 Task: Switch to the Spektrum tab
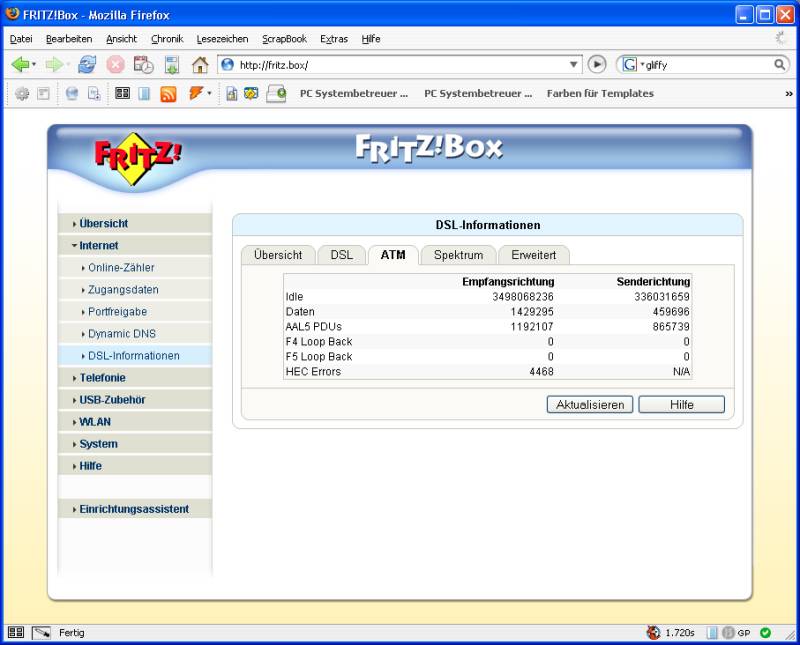click(459, 255)
